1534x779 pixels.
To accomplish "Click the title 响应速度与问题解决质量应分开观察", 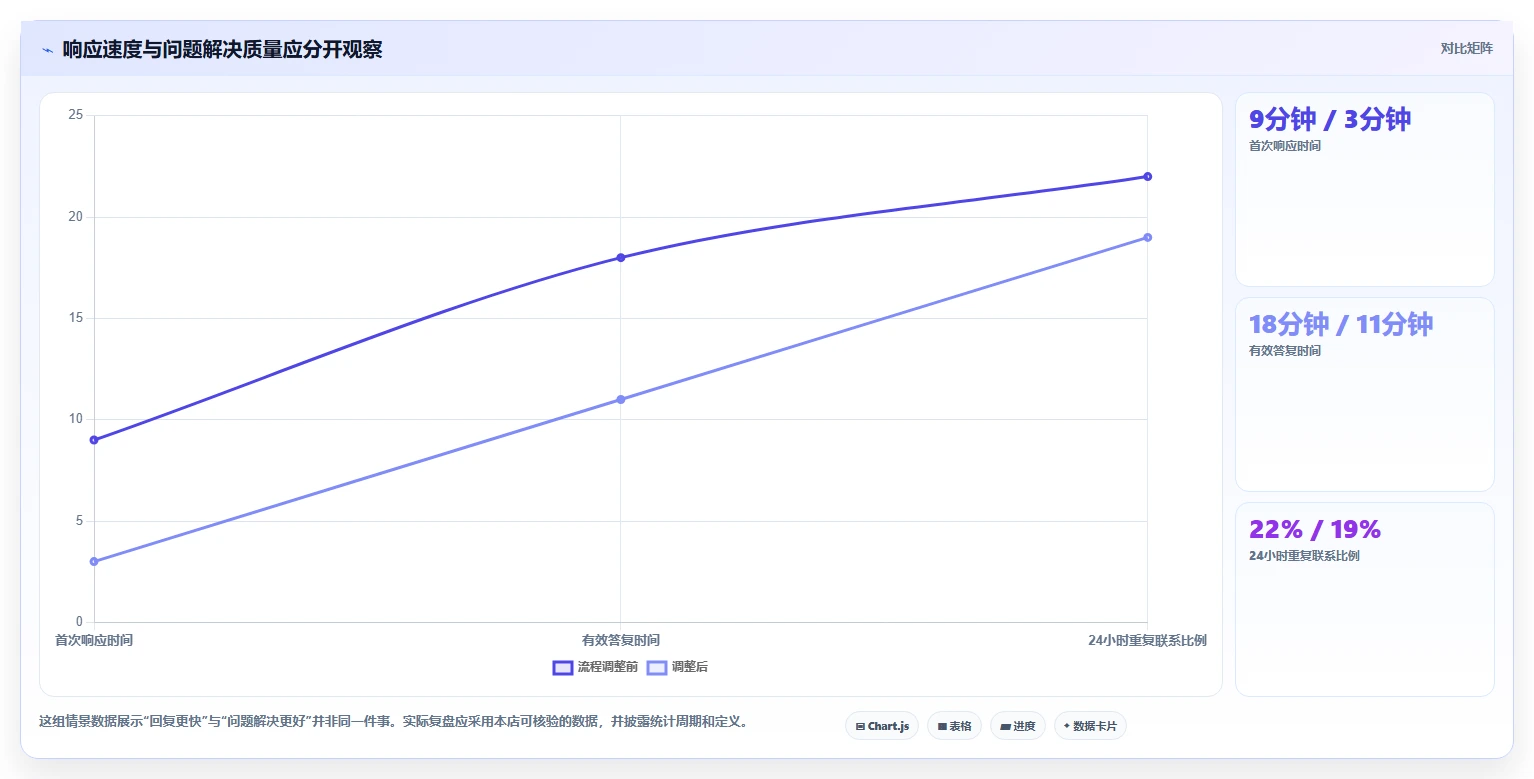I will (x=222, y=49).
